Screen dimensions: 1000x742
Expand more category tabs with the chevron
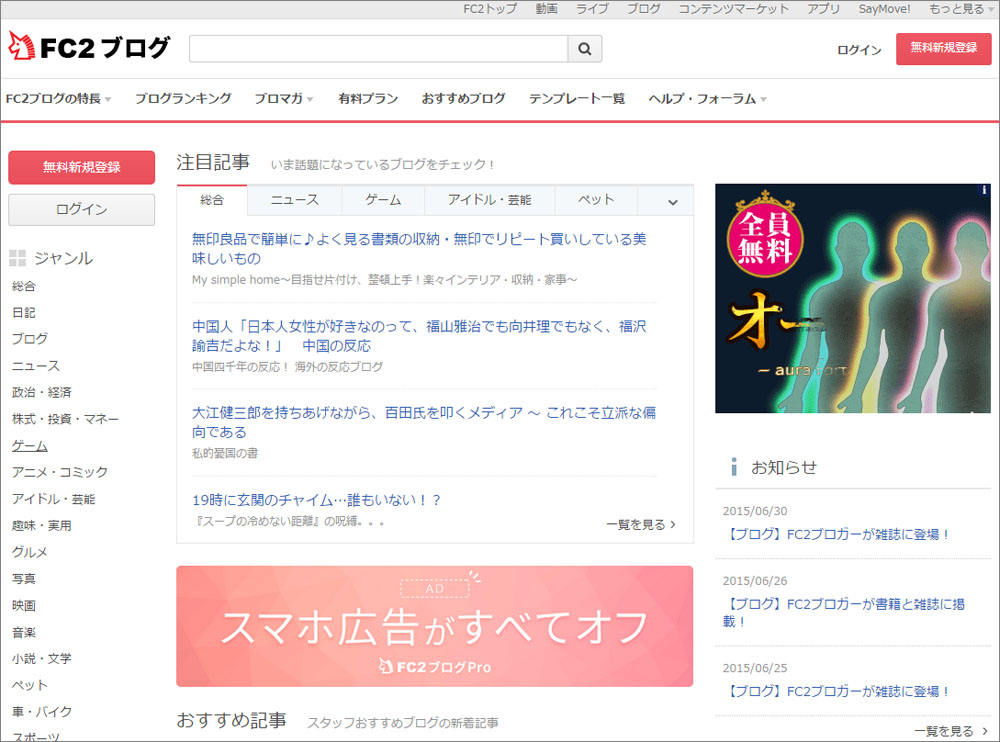pyautogui.click(x=672, y=202)
